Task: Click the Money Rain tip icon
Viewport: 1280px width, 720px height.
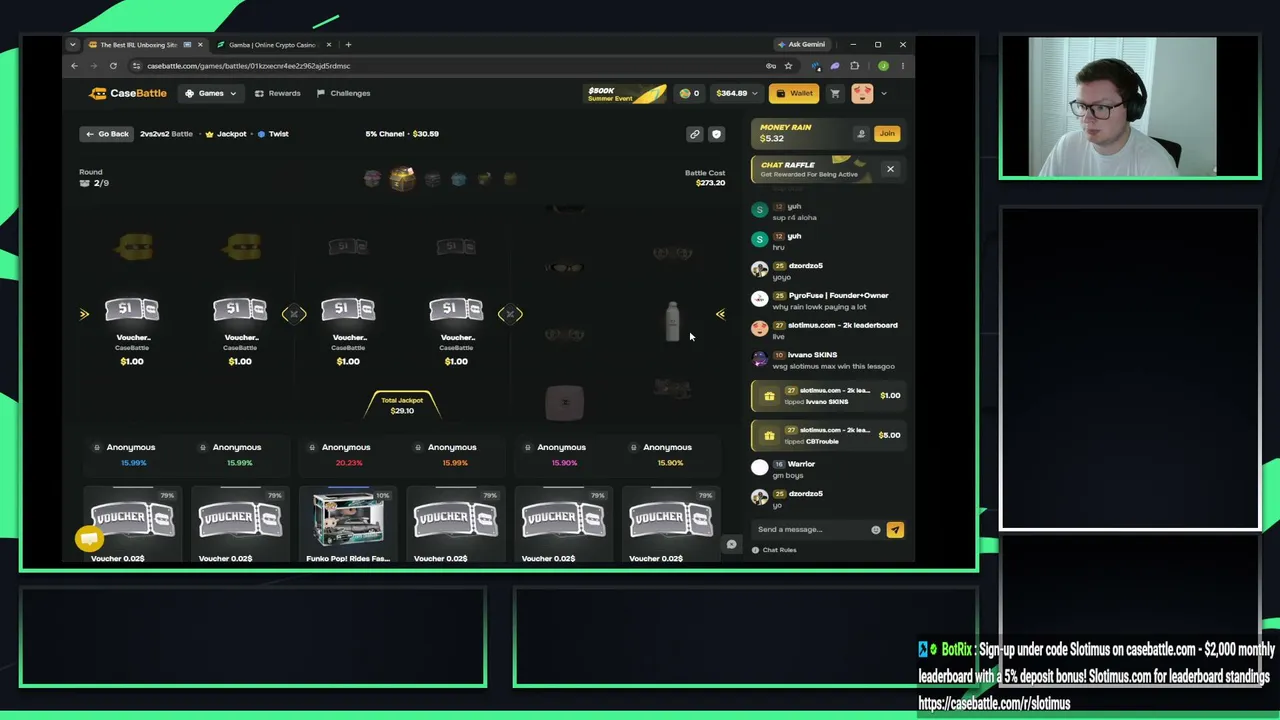Action: coord(861,133)
